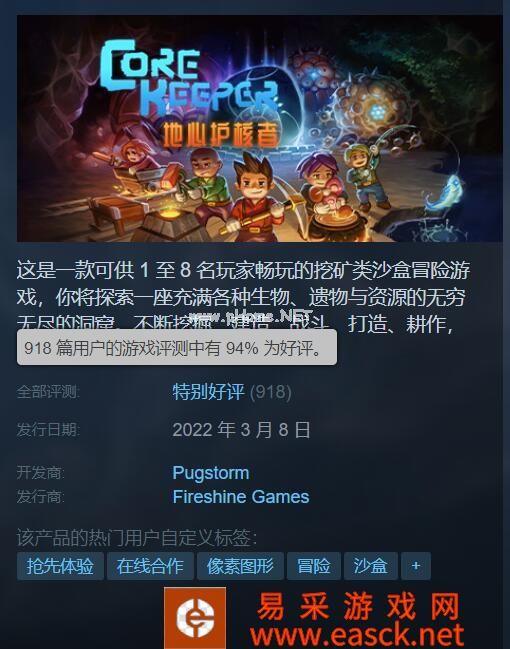This screenshot has width=510, height=649.
Task: Click the orange easck logo icon
Action: (195, 618)
